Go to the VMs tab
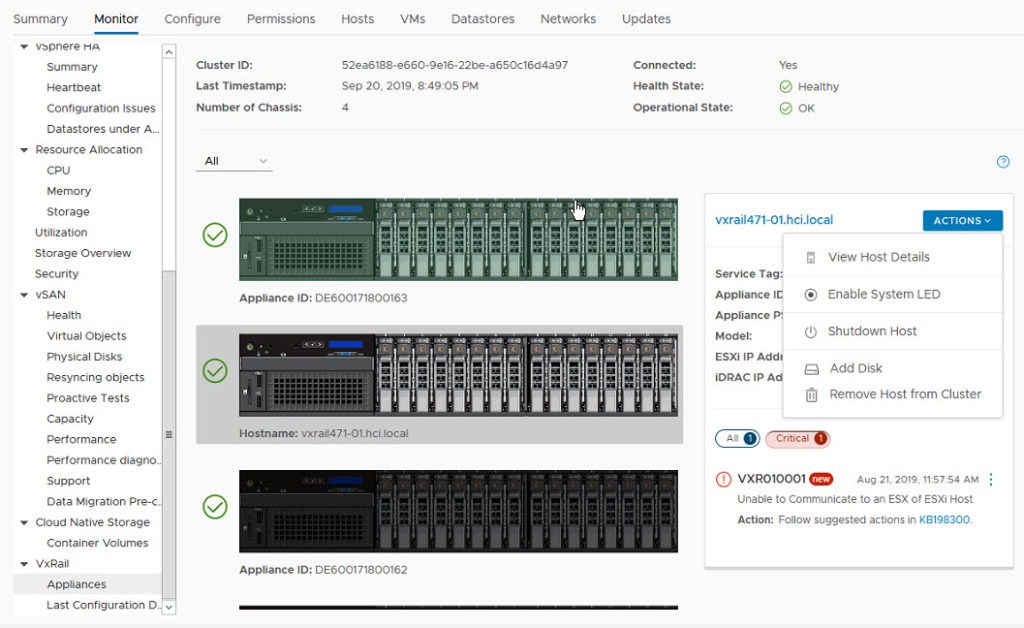The height and width of the screenshot is (628, 1024). 413,19
